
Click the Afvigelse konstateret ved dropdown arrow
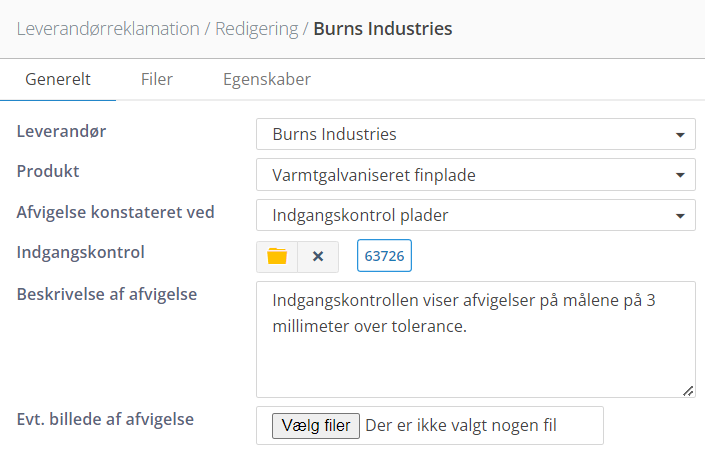click(x=680, y=216)
